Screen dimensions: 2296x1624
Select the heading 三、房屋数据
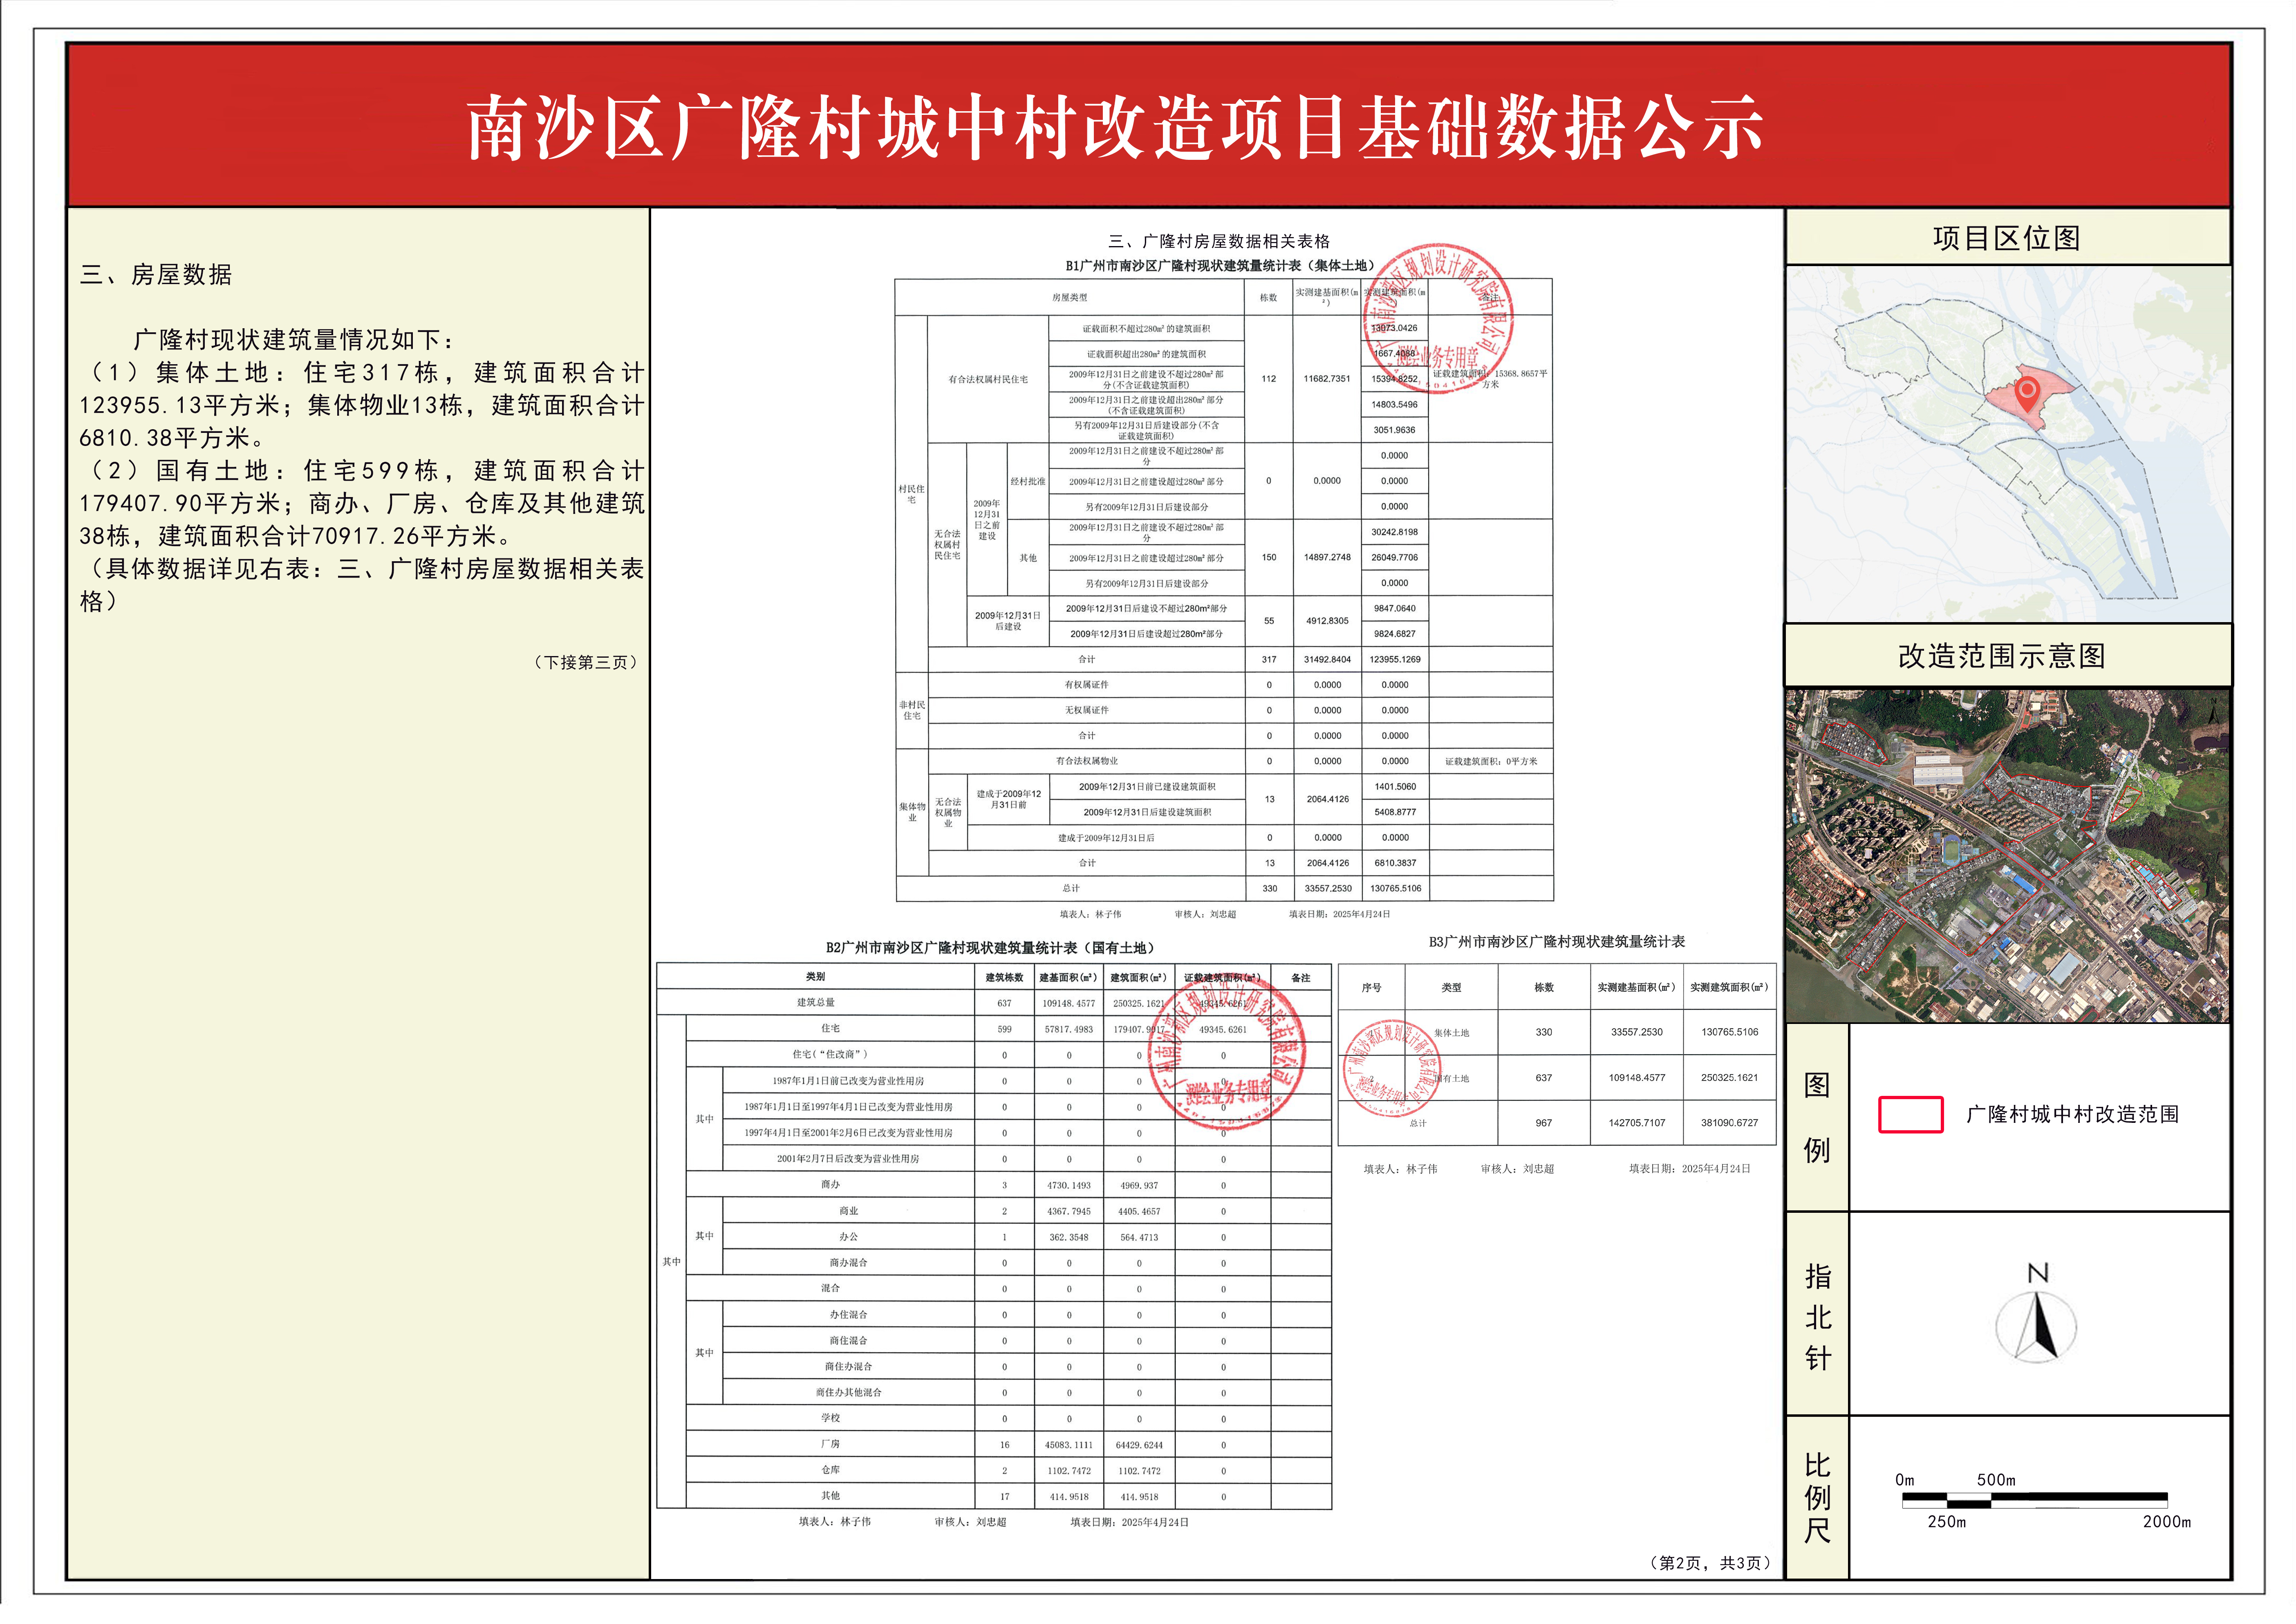pyautogui.click(x=156, y=275)
